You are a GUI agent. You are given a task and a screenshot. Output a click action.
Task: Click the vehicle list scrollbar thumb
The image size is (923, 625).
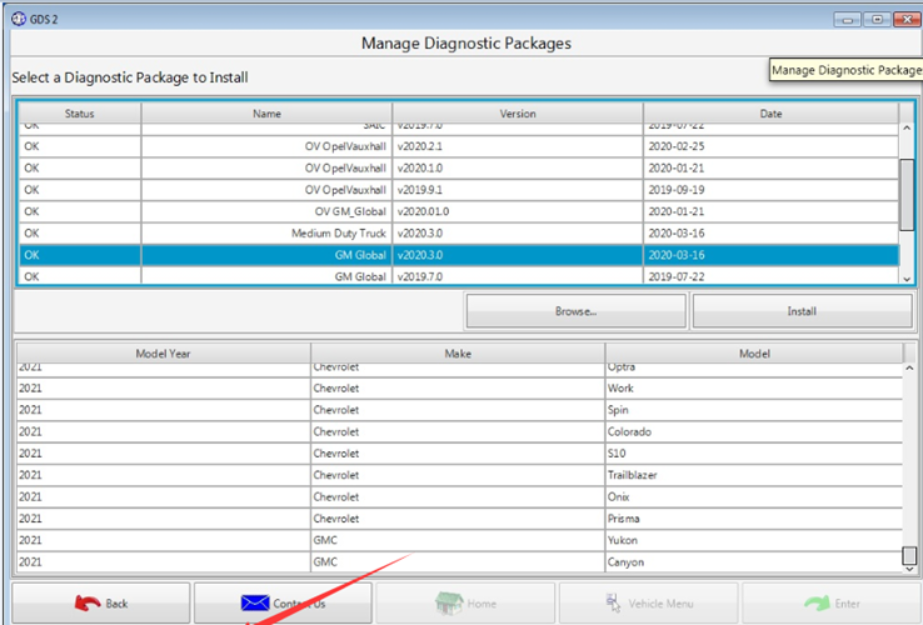(x=909, y=555)
